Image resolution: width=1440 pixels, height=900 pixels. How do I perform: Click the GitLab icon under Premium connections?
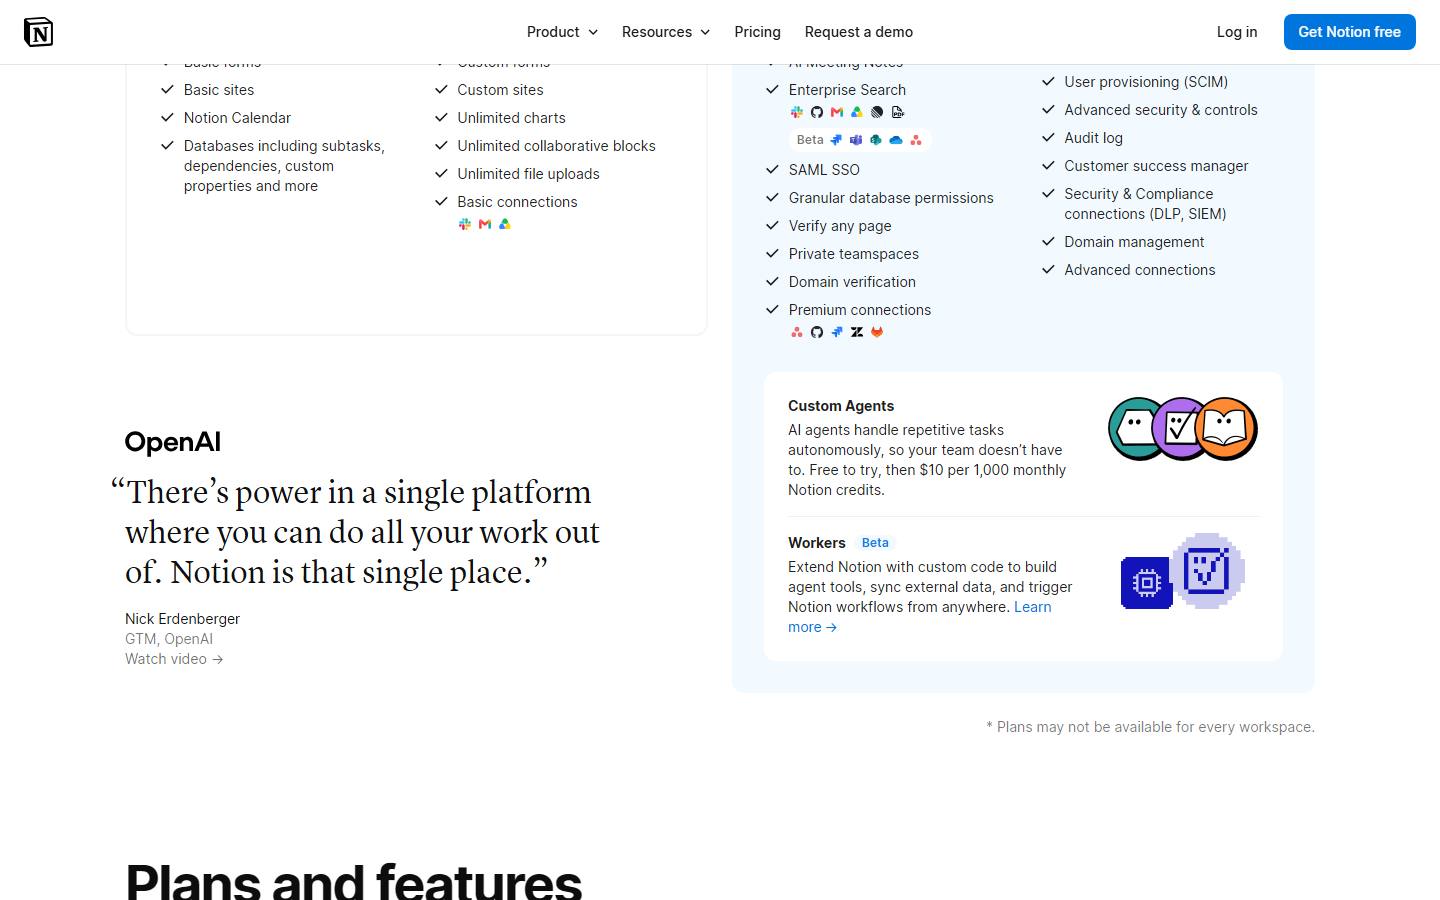877,332
